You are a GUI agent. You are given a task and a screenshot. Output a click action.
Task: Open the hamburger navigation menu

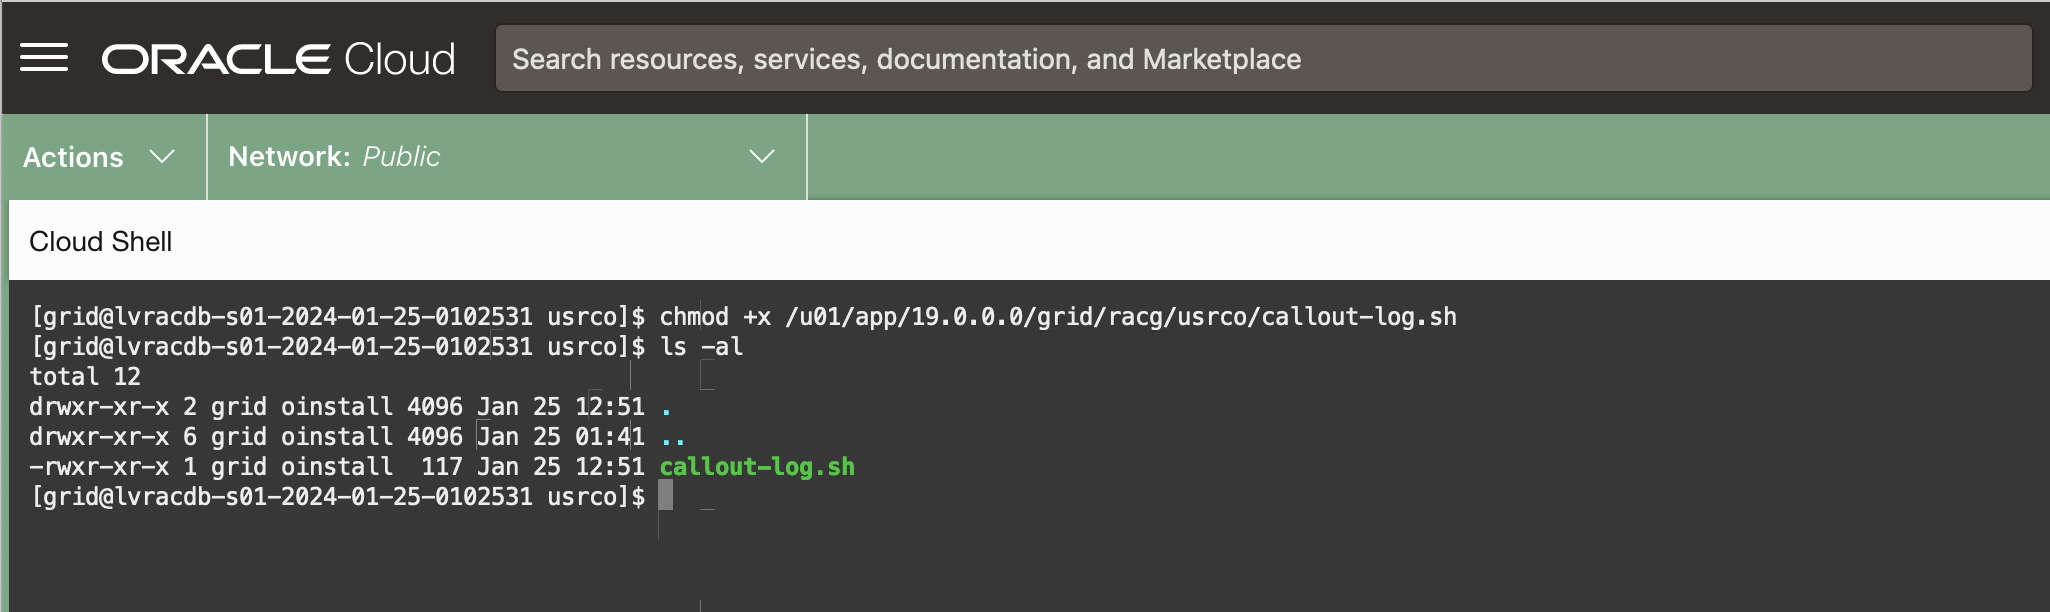coord(44,58)
